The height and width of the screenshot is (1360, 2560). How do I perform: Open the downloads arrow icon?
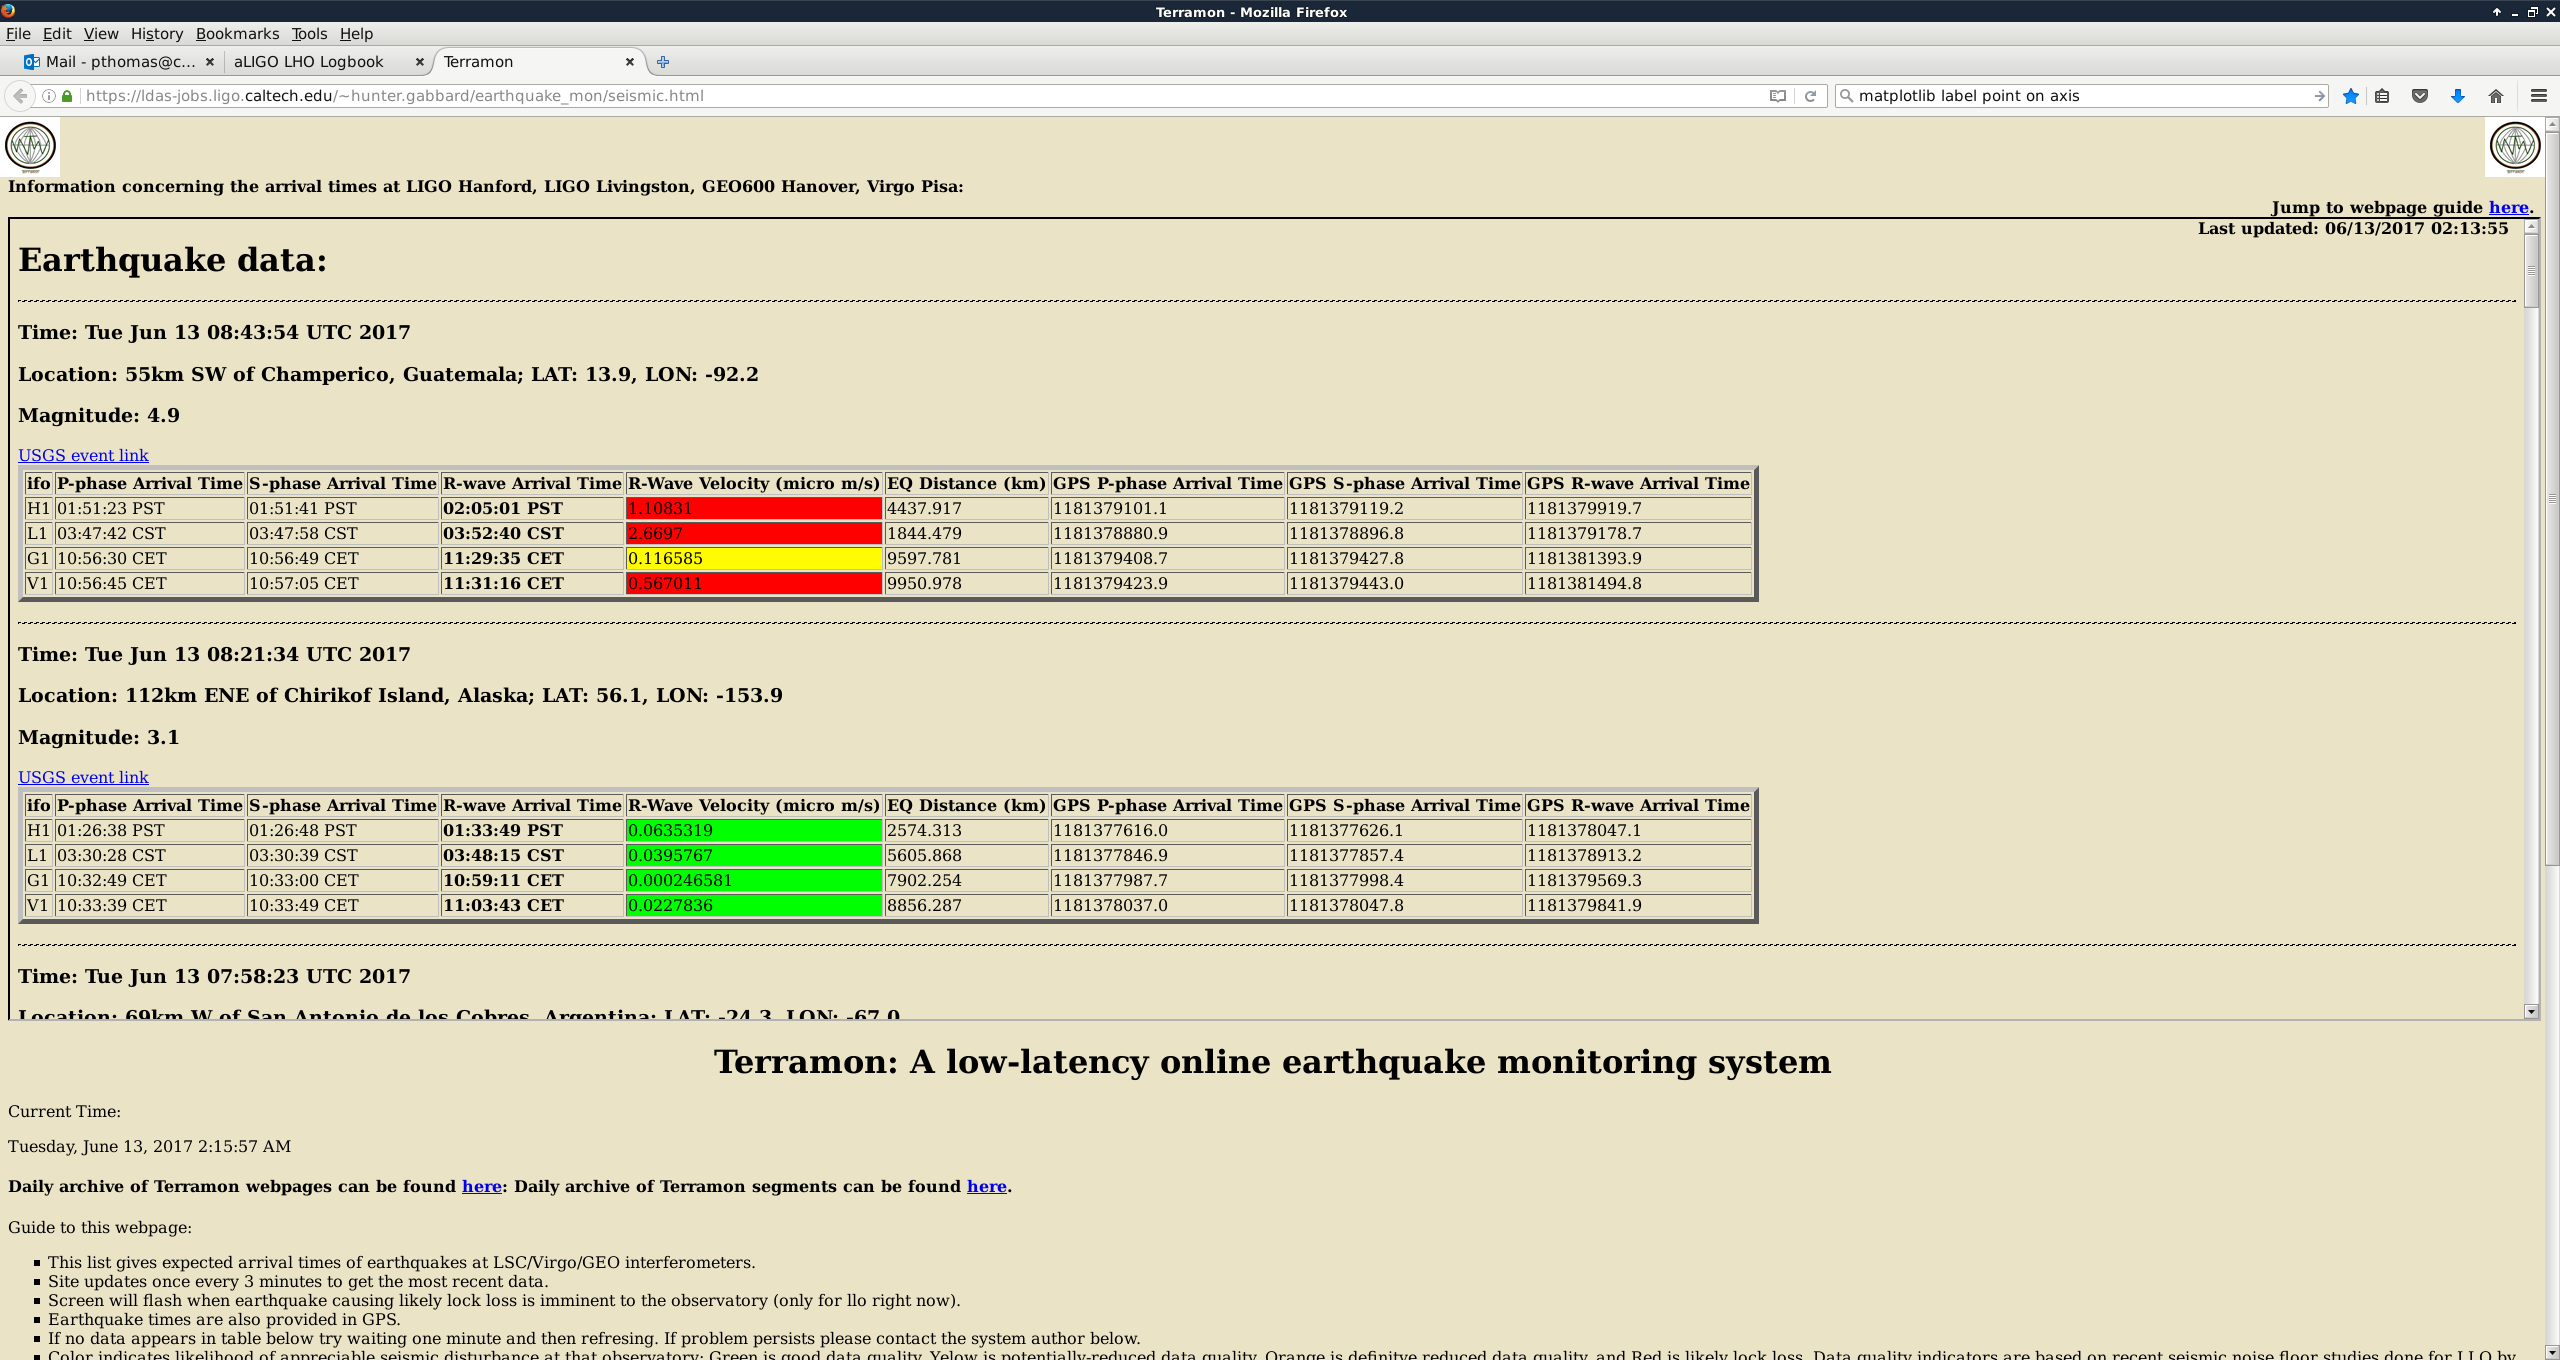(2458, 96)
